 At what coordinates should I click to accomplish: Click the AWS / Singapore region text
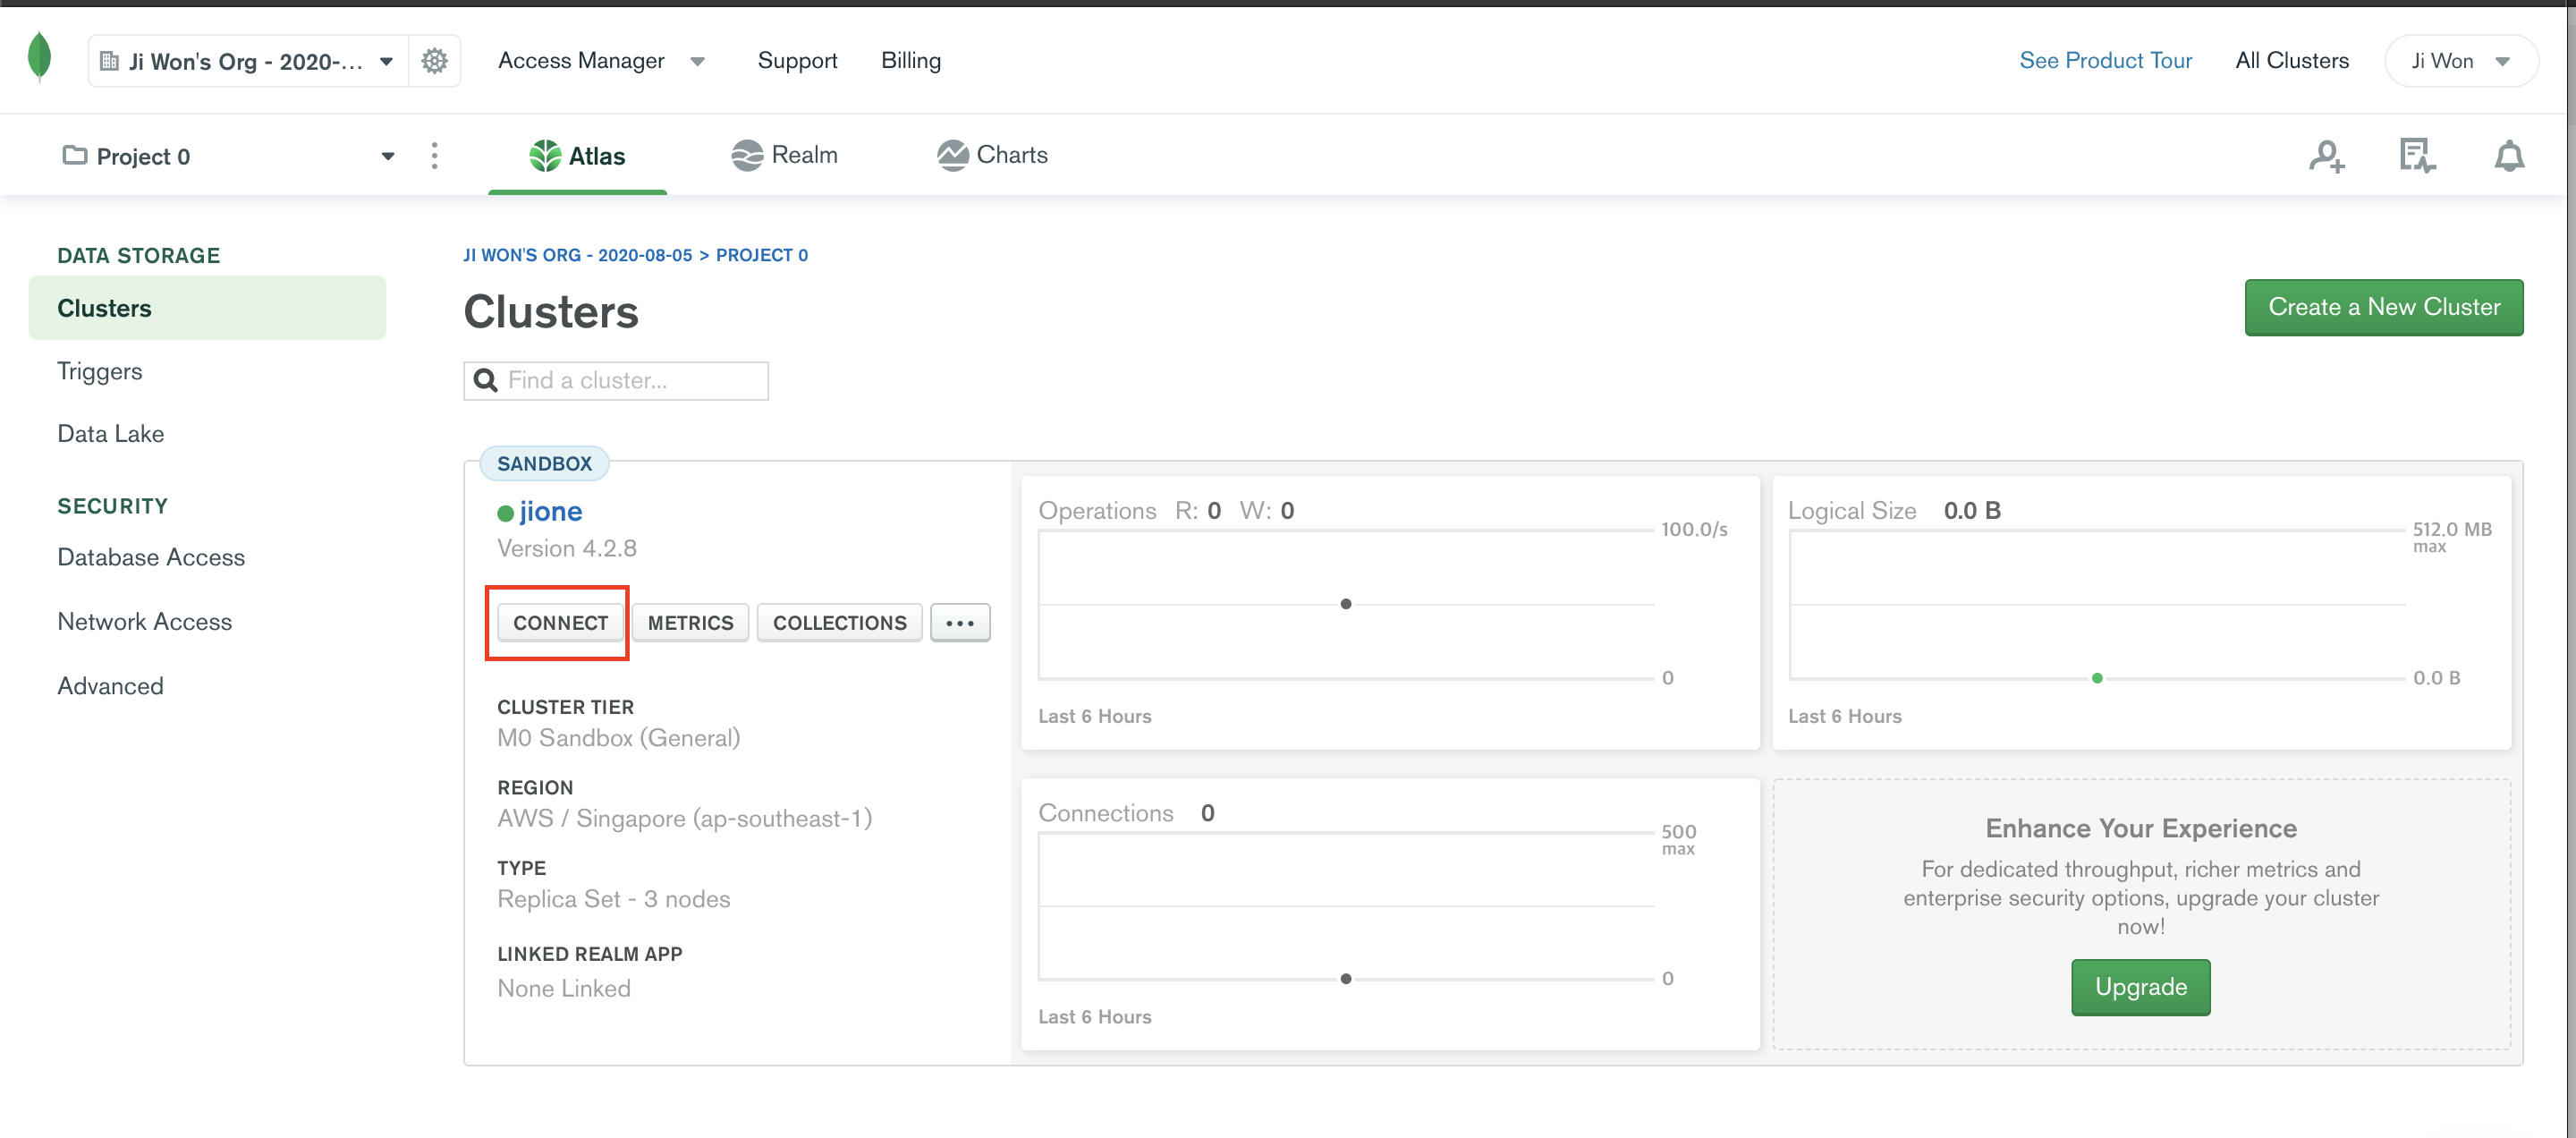[x=684, y=819]
